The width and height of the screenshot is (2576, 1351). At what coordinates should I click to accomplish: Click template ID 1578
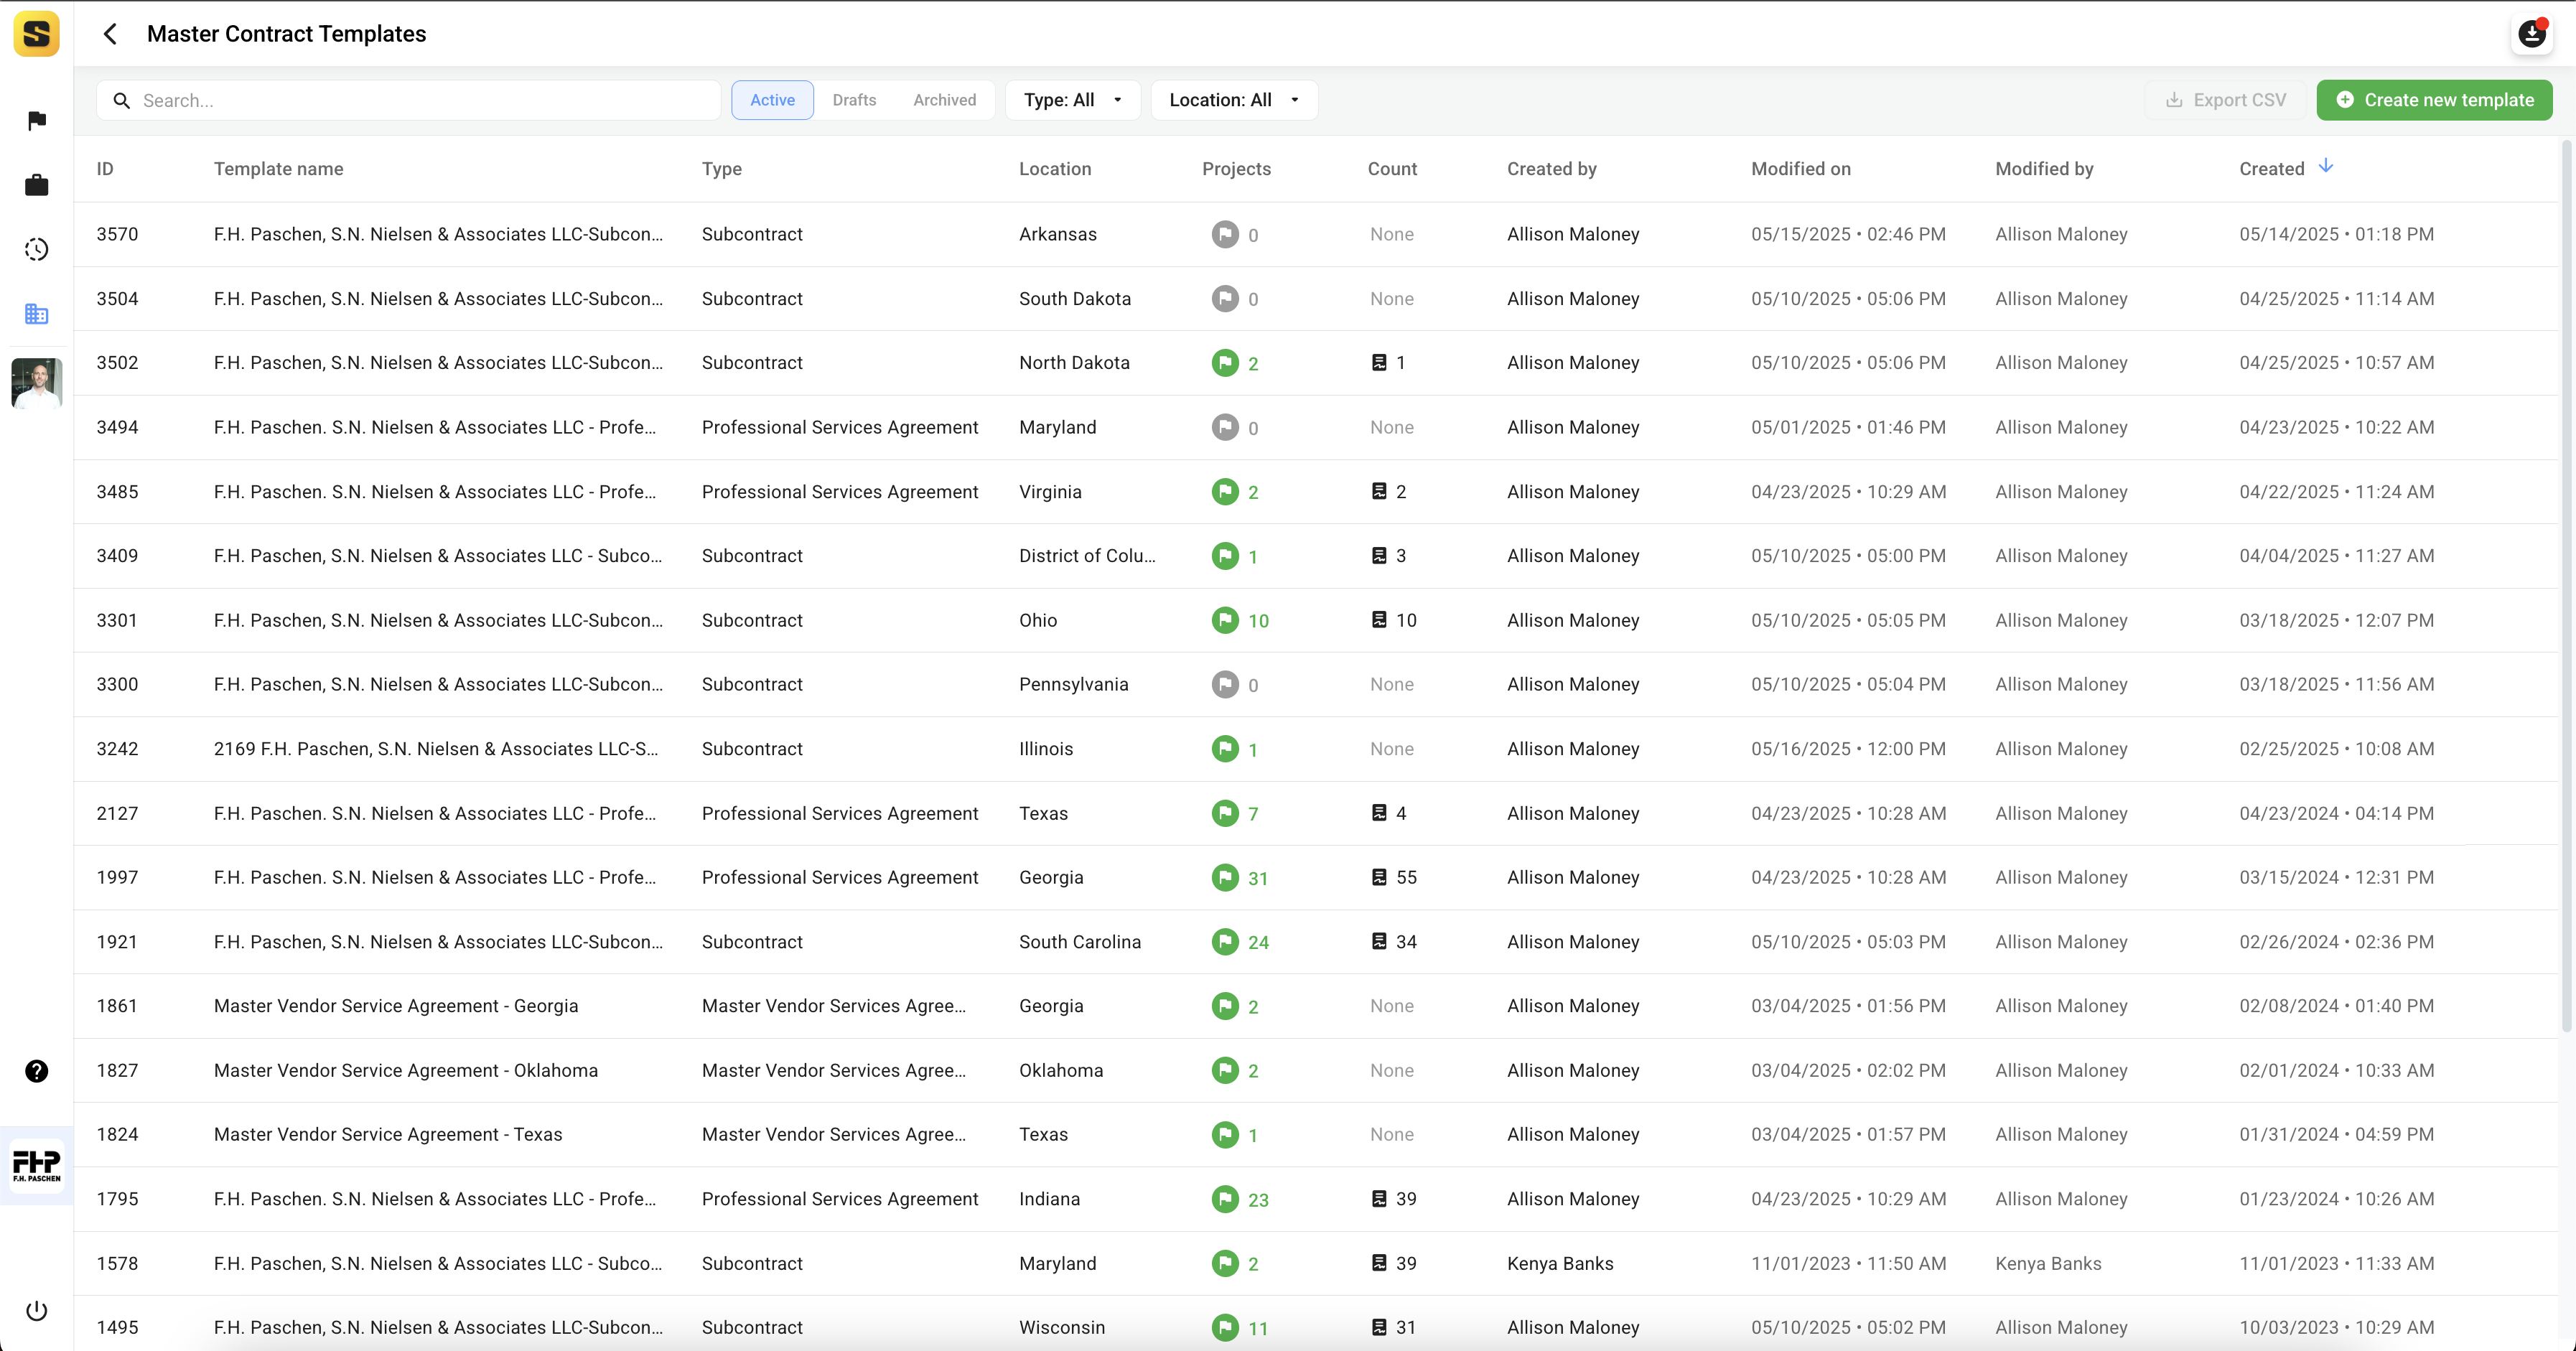click(117, 1263)
